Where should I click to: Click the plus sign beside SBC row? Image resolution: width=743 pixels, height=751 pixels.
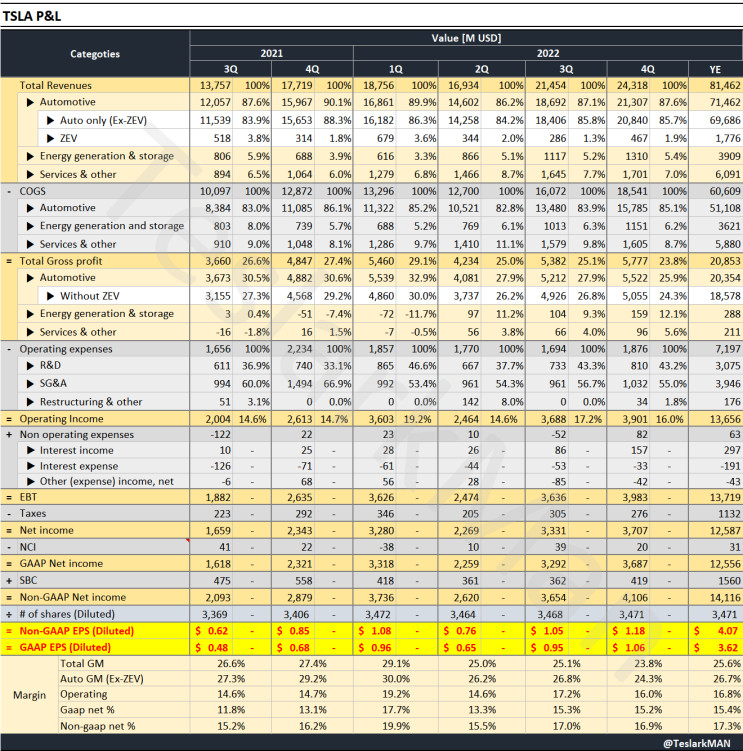tap(9, 582)
